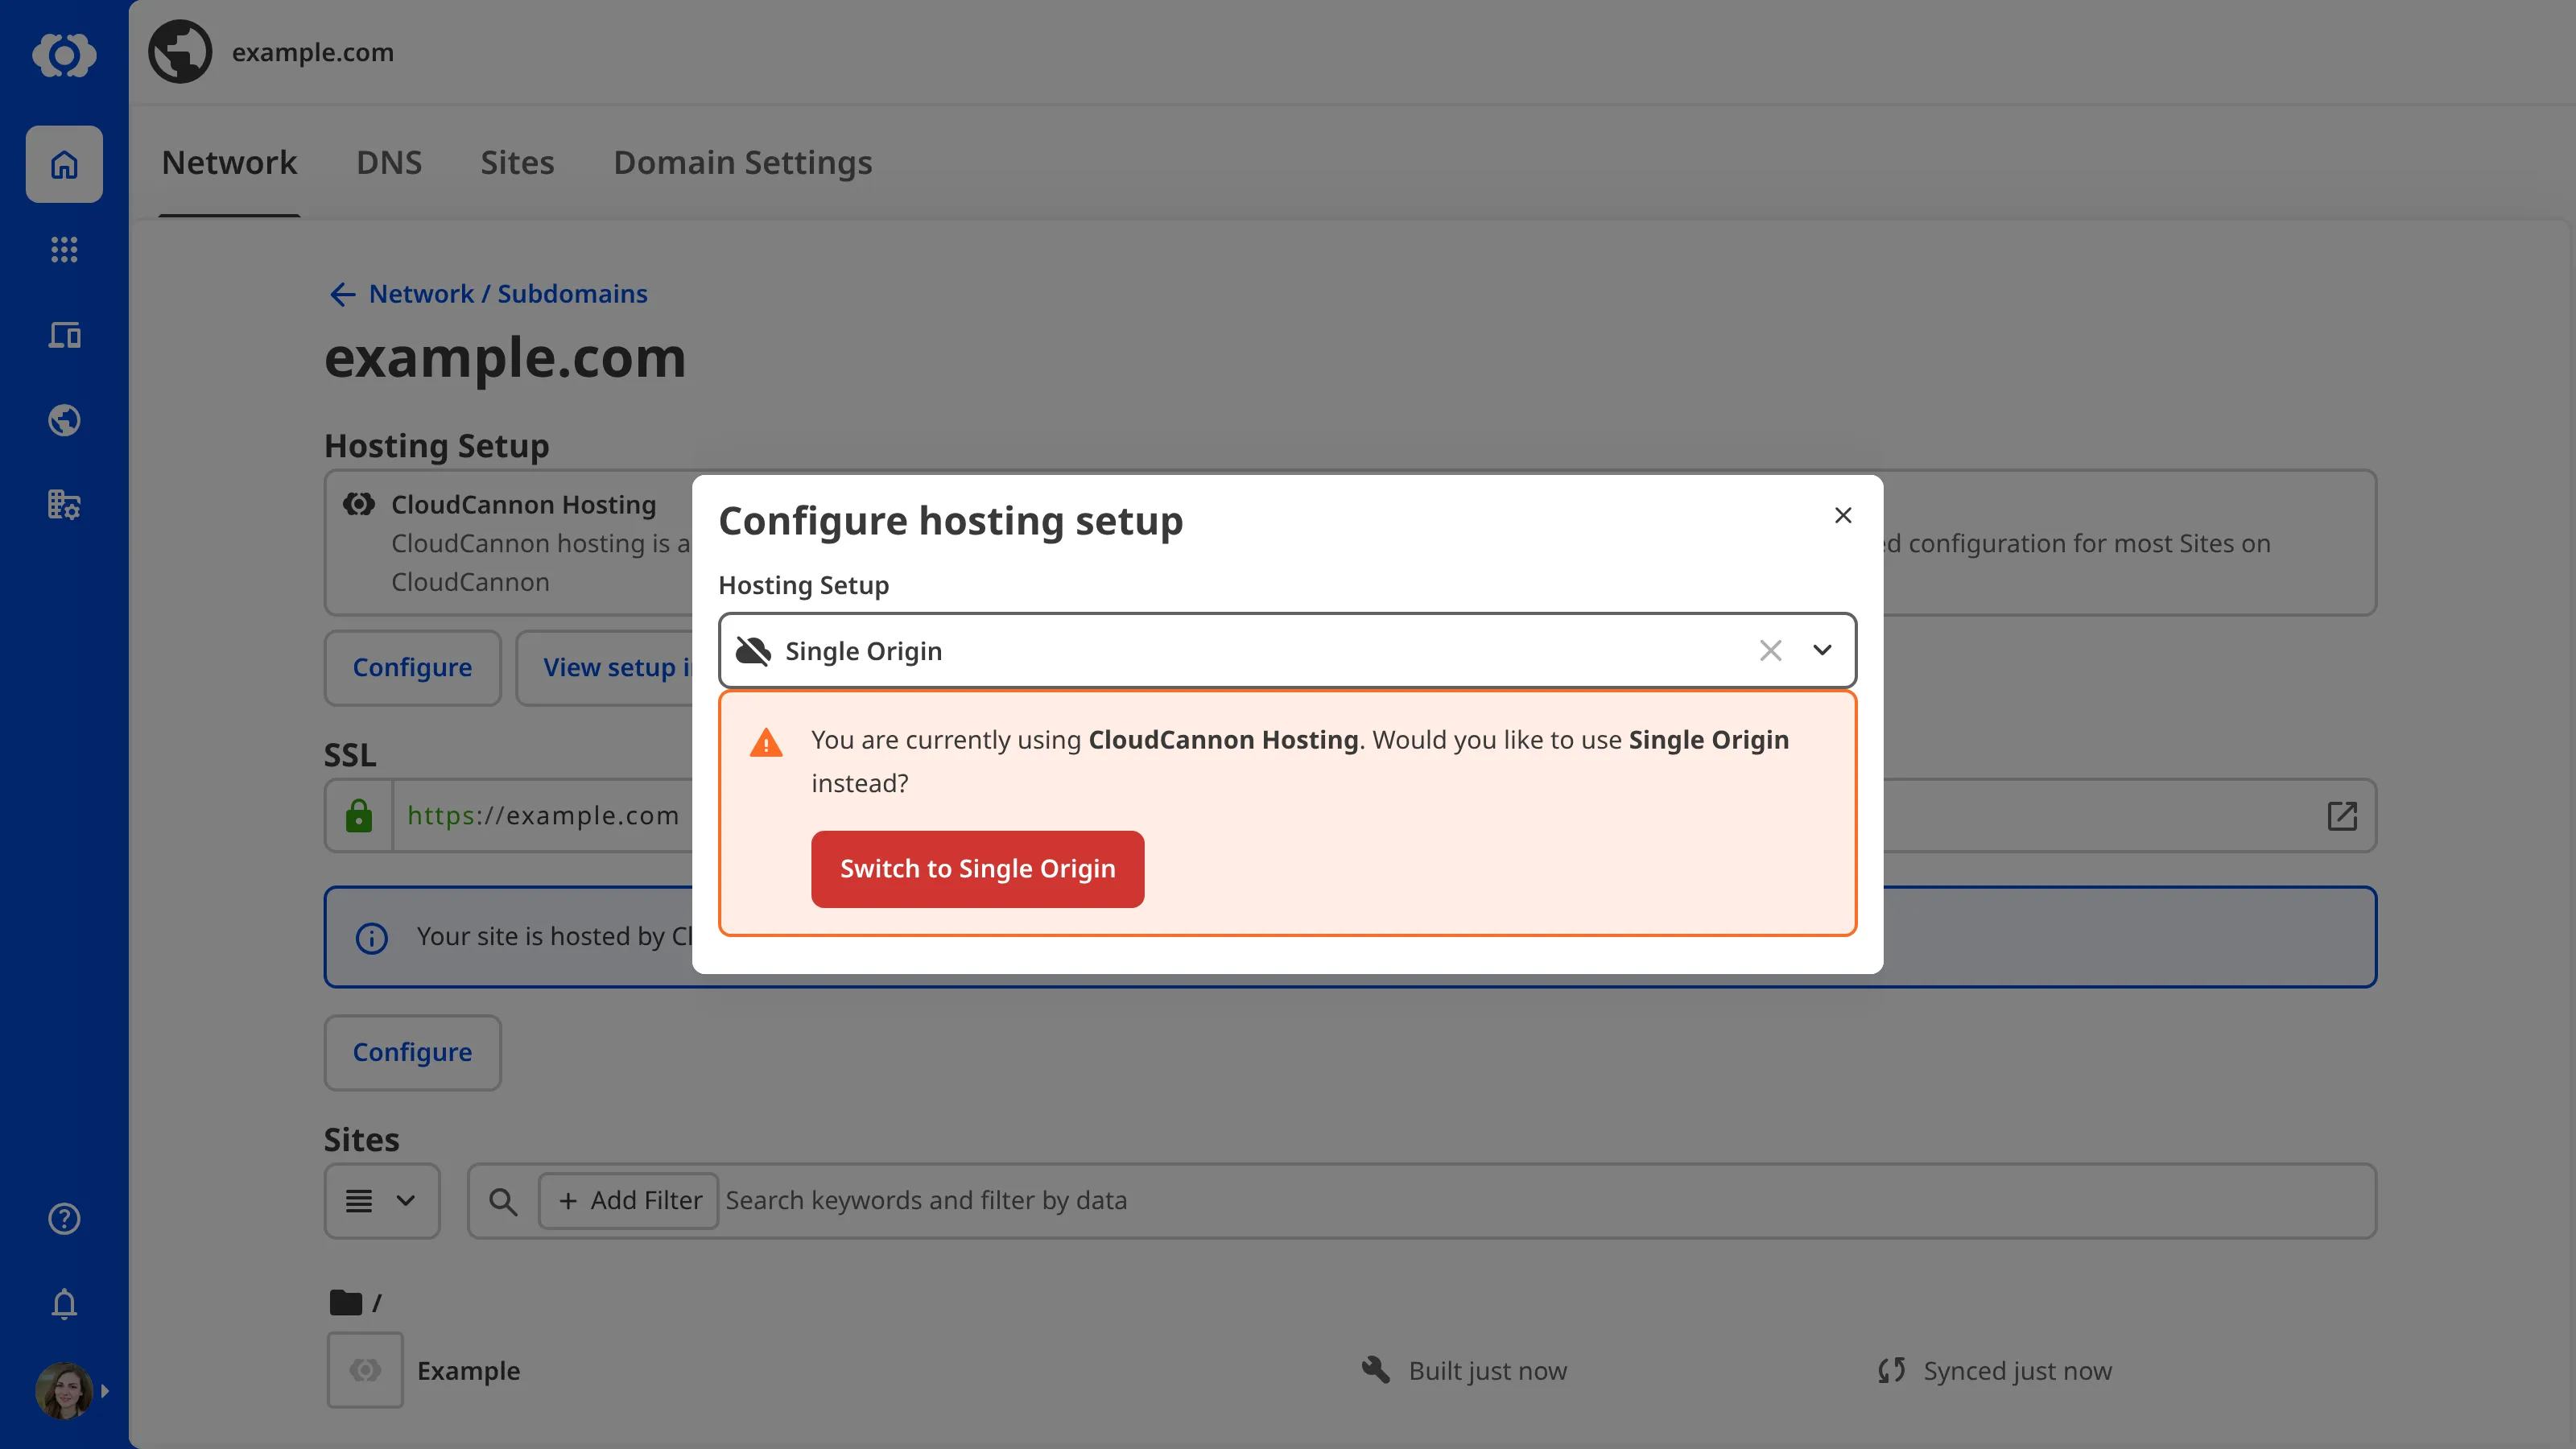Click the Synced just now sync icon
2576x1449 pixels.
click(x=1891, y=1370)
